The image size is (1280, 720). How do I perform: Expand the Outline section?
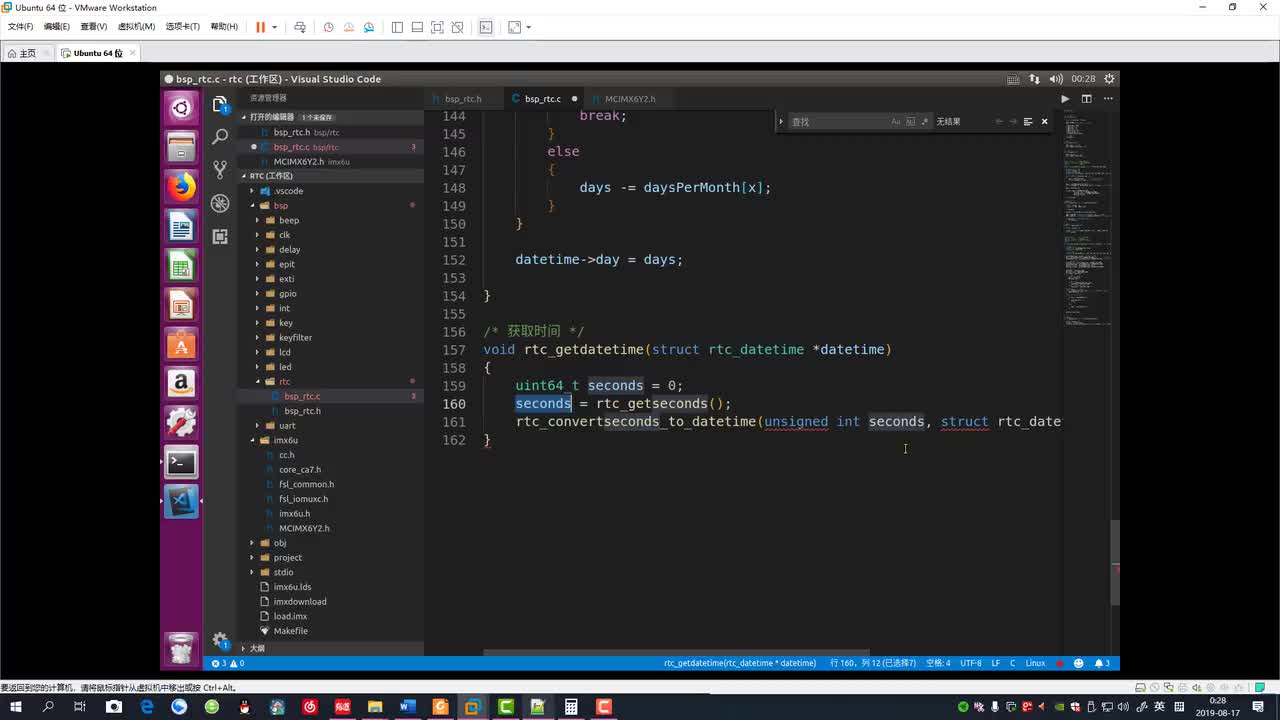coord(330,649)
